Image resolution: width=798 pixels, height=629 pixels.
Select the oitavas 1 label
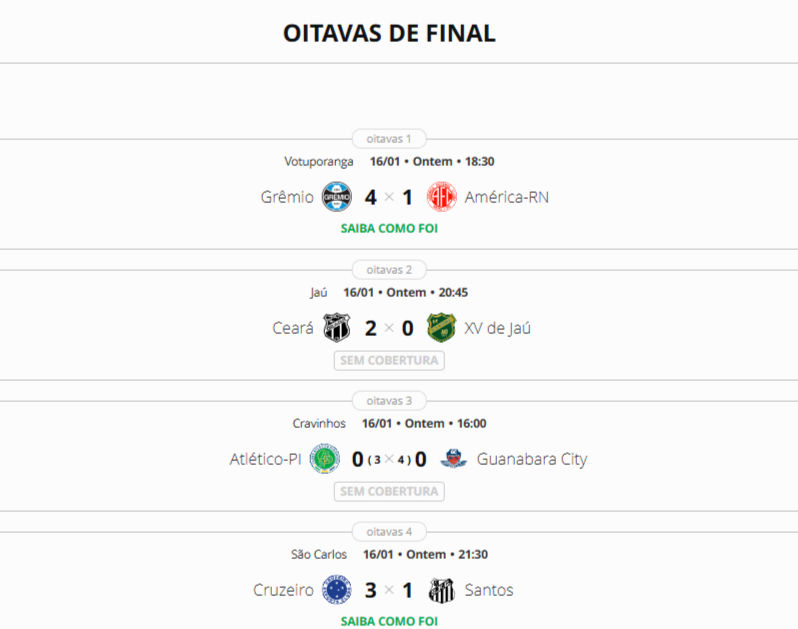pos(389,139)
